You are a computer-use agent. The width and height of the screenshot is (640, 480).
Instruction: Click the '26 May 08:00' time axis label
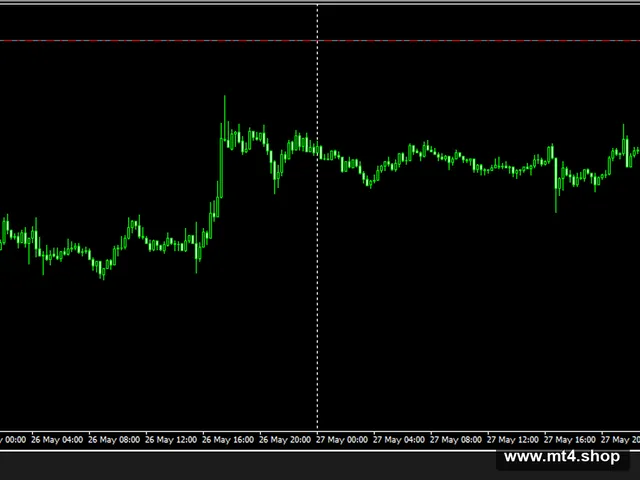(114, 440)
